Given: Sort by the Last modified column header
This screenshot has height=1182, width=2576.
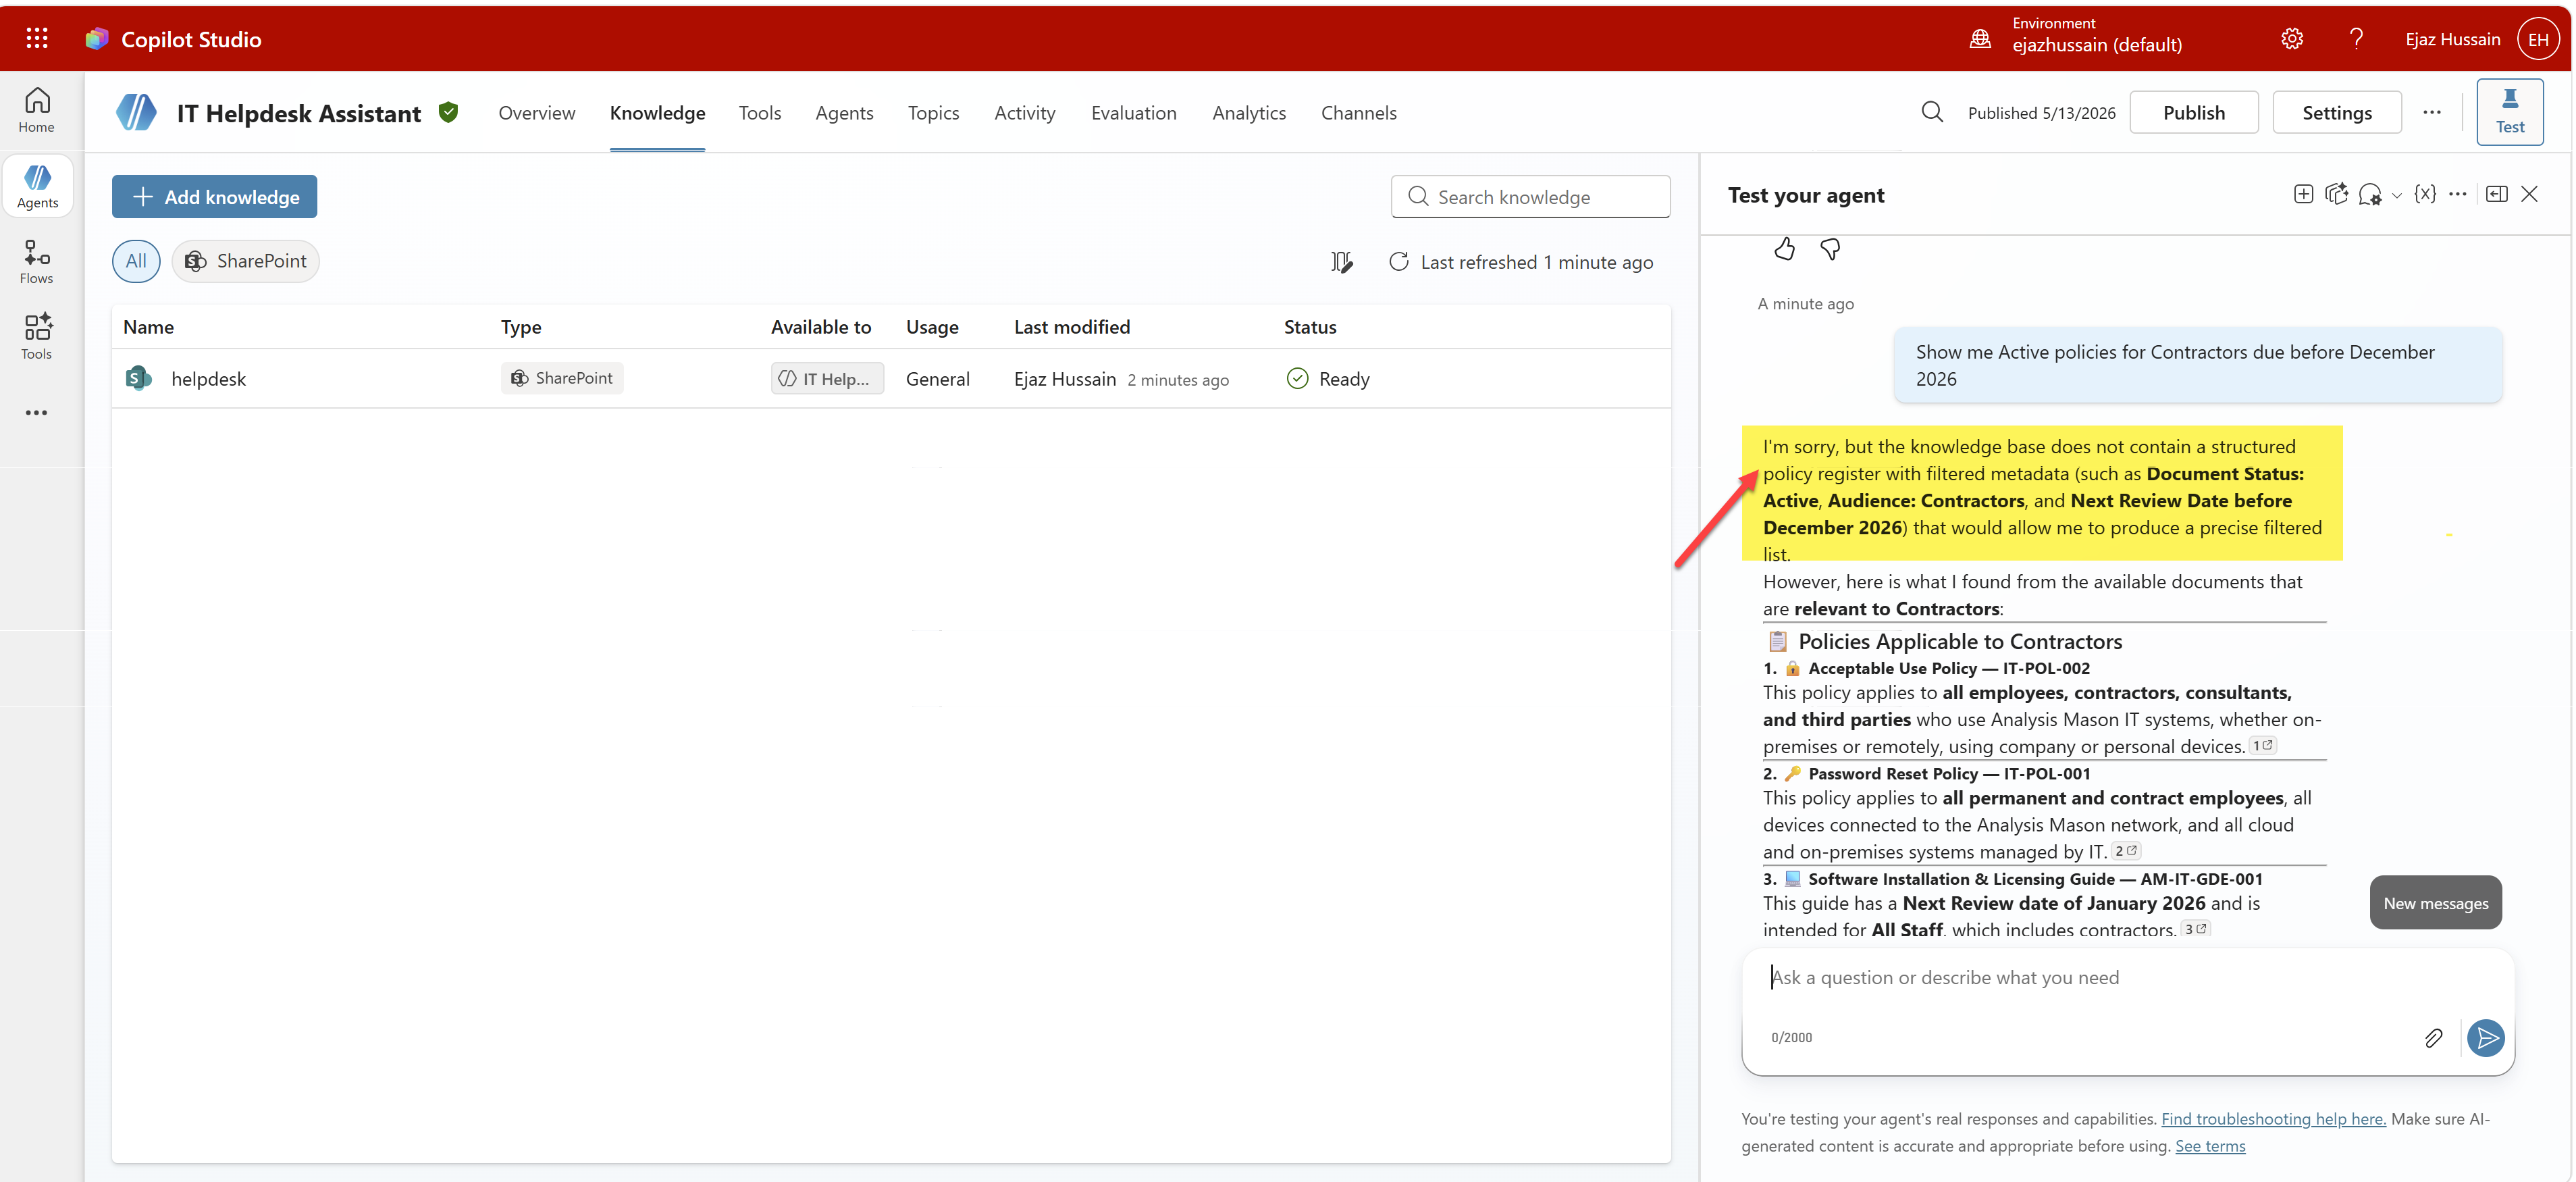Looking at the screenshot, I should 1072,327.
